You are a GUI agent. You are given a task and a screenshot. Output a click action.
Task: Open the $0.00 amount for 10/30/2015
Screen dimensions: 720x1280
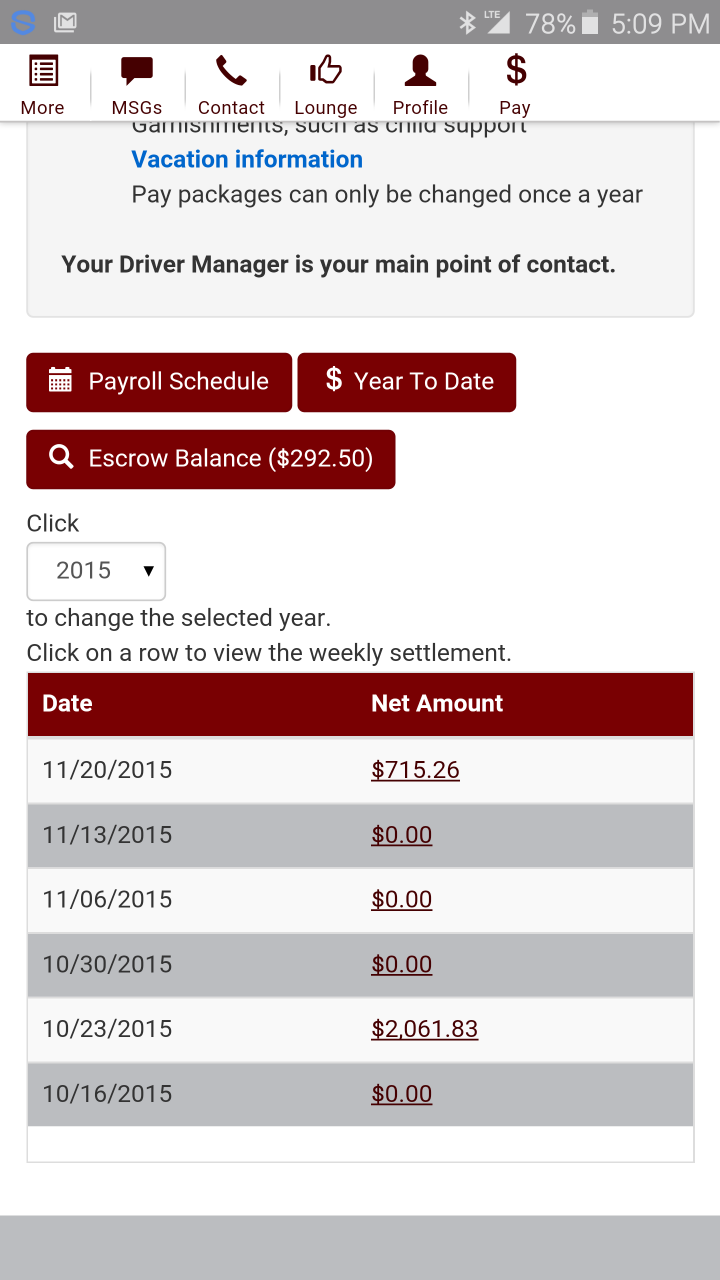pos(401,965)
